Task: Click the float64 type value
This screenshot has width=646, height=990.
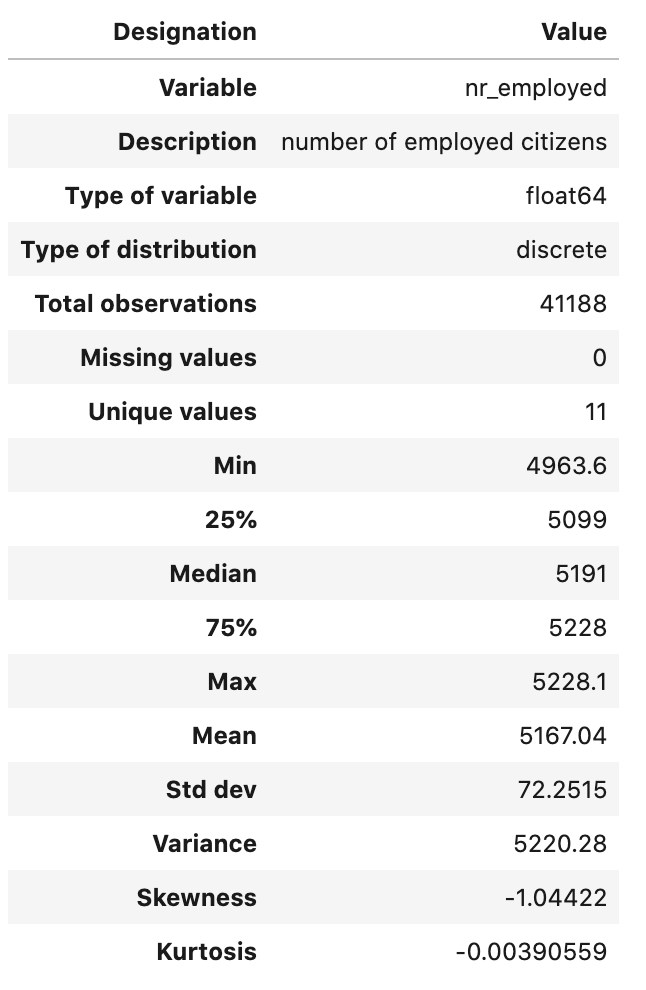Action: pos(566,196)
